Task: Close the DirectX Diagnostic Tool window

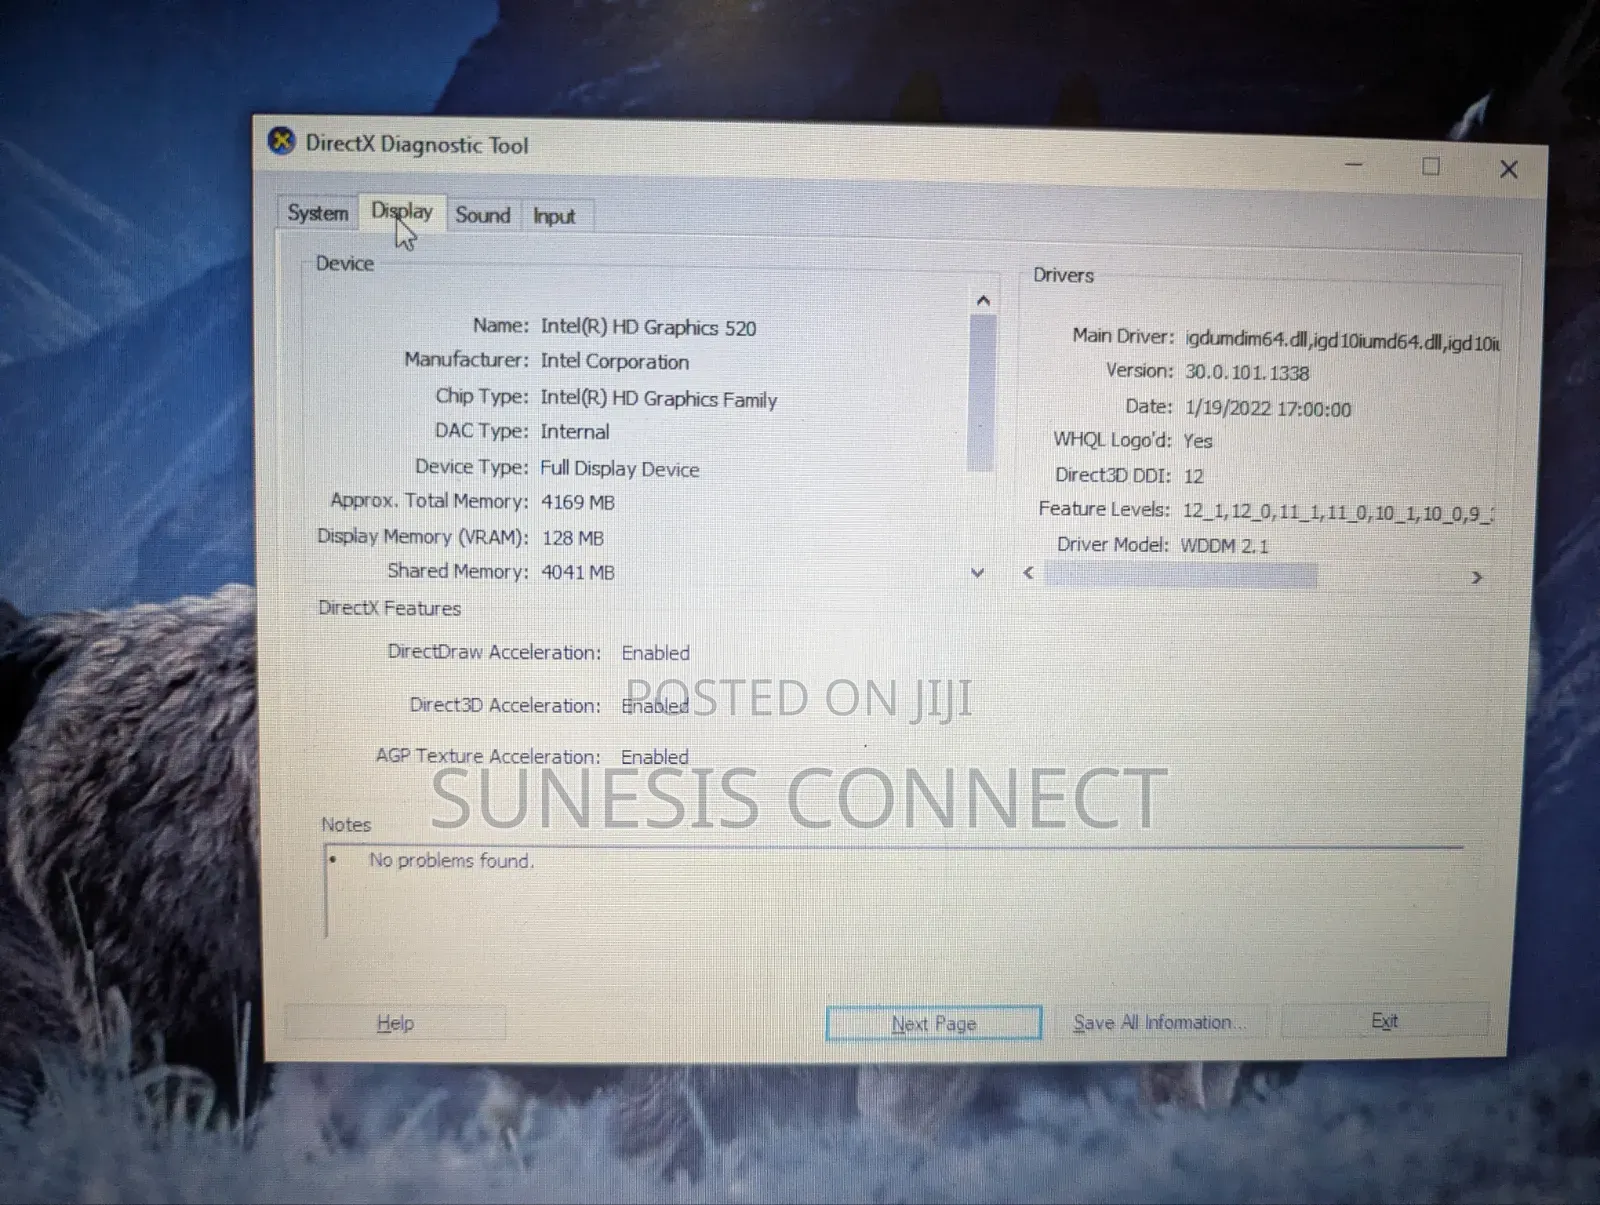Action: click(x=1509, y=169)
